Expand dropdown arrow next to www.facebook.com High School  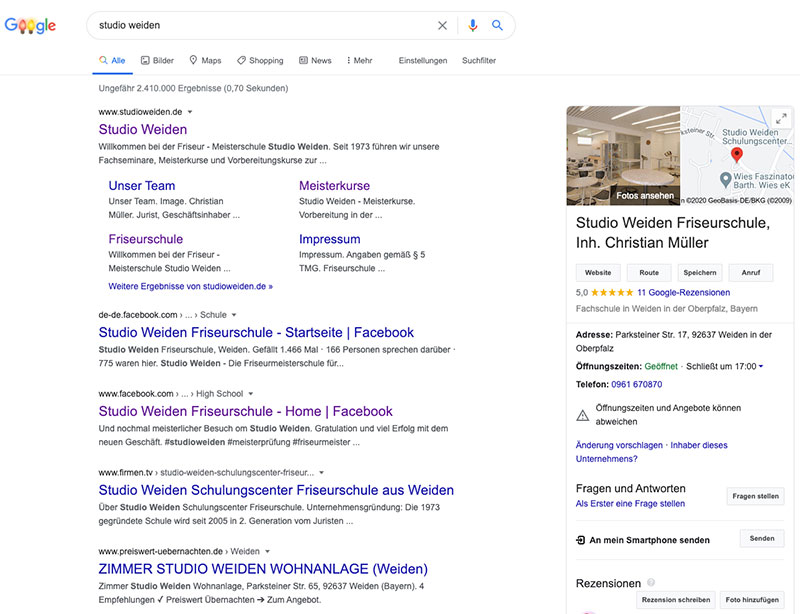[x=251, y=394]
